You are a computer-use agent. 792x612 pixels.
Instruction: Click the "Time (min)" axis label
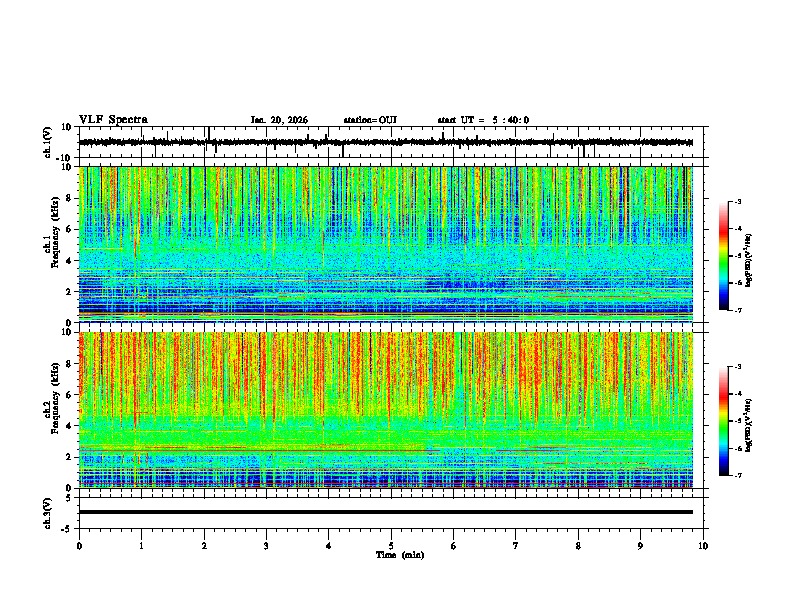tap(400, 555)
